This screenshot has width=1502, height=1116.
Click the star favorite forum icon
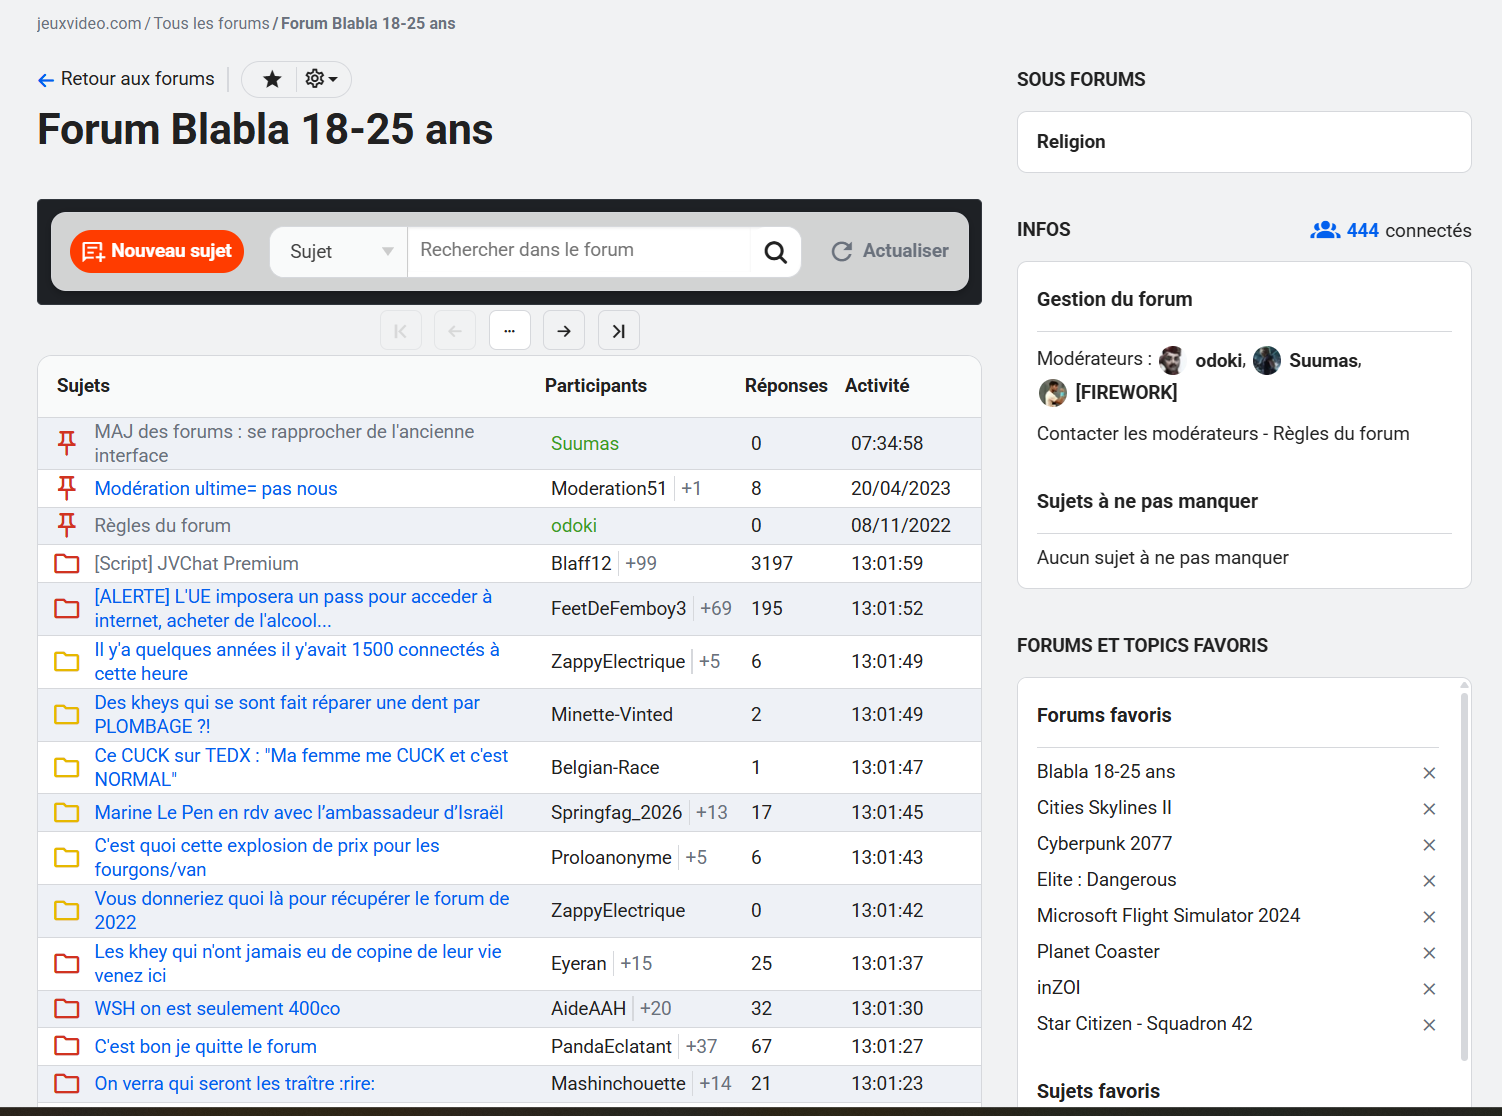271,79
